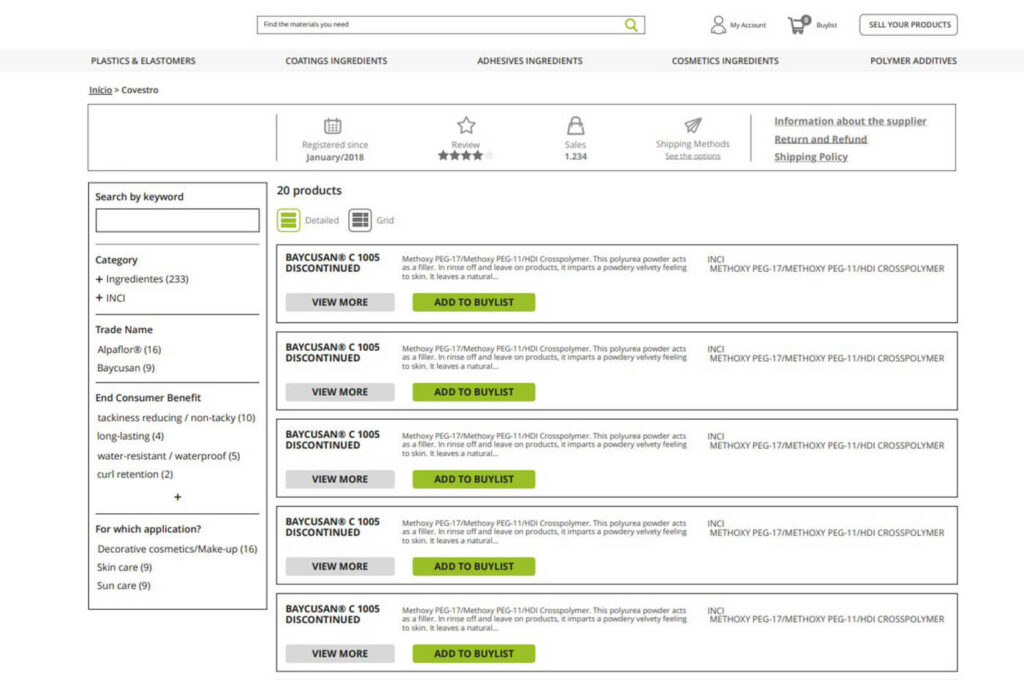Open Plastics & Elastomers menu
Screen dimensions: 1024x680
click(143, 61)
